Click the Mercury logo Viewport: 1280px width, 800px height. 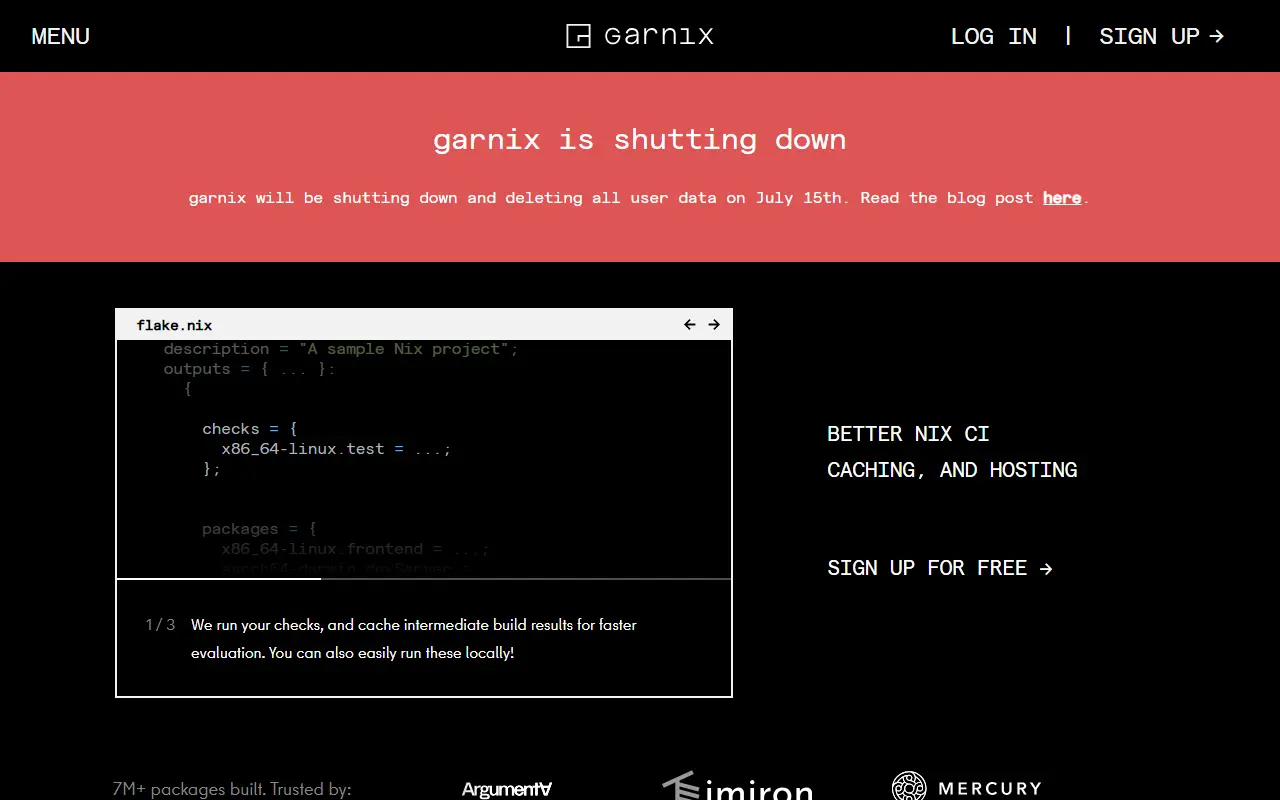point(967,787)
